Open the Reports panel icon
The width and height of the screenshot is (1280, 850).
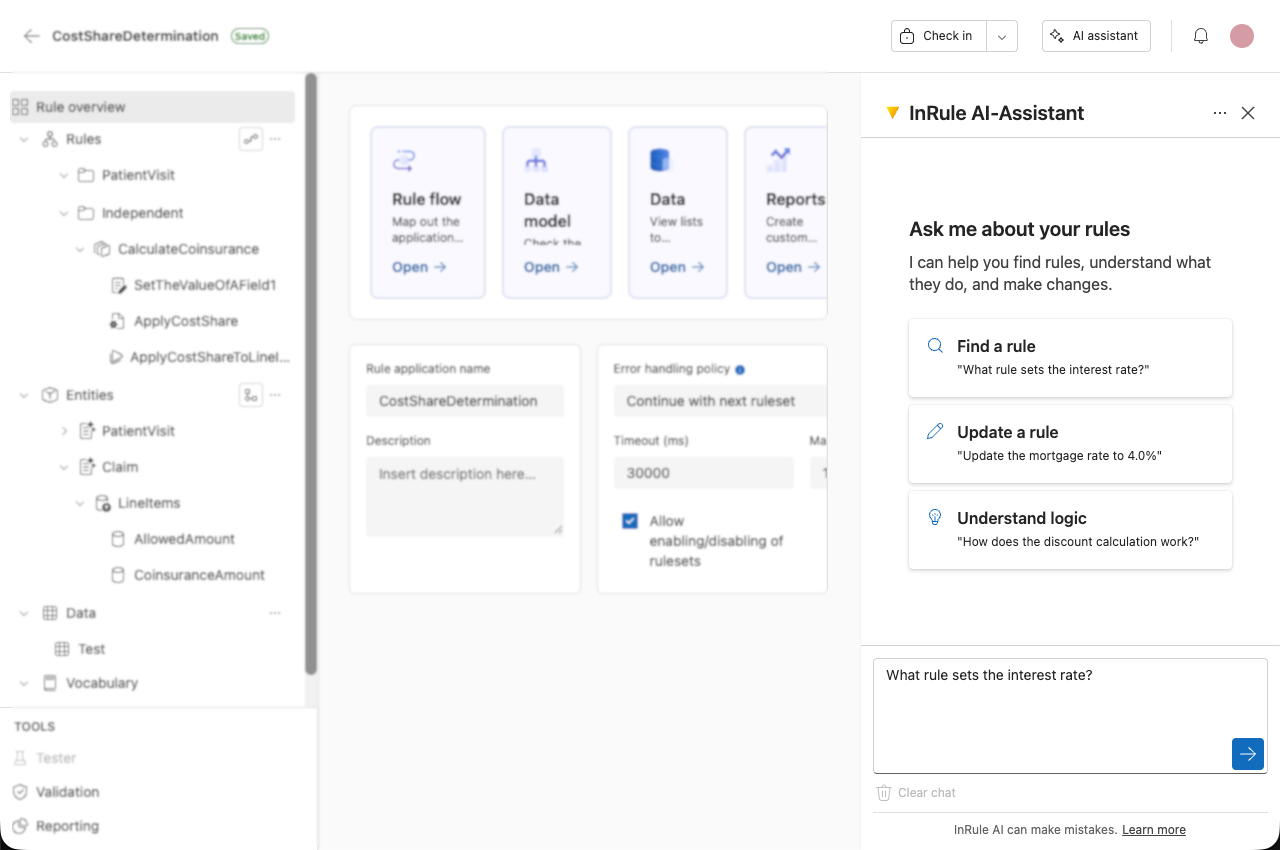point(777,159)
